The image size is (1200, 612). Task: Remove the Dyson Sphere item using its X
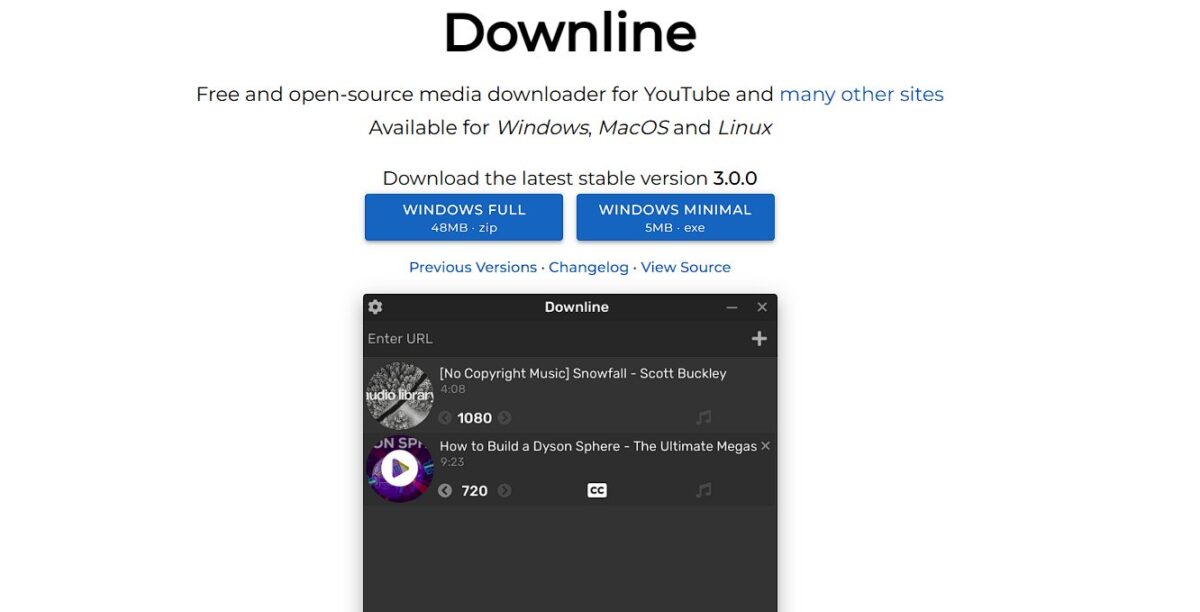point(766,446)
